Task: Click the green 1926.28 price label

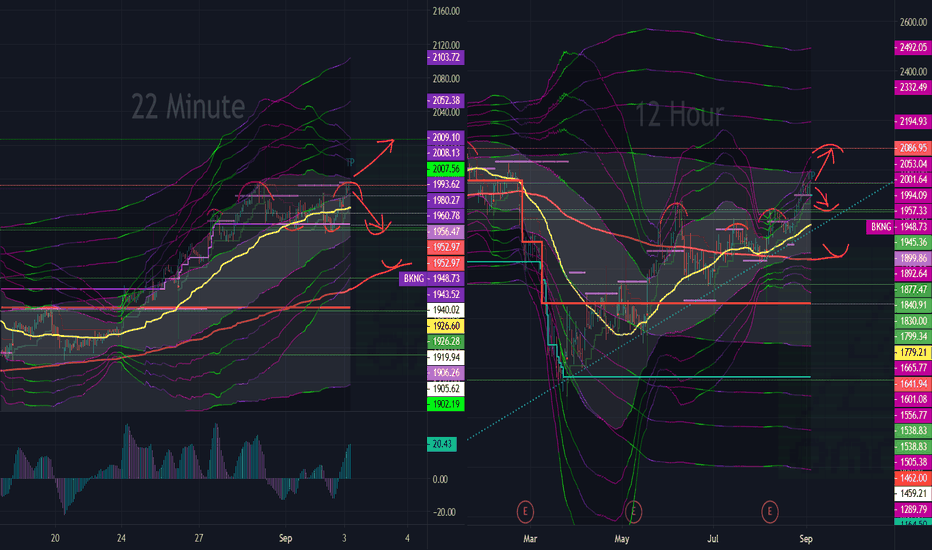Action: click(x=445, y=341)
